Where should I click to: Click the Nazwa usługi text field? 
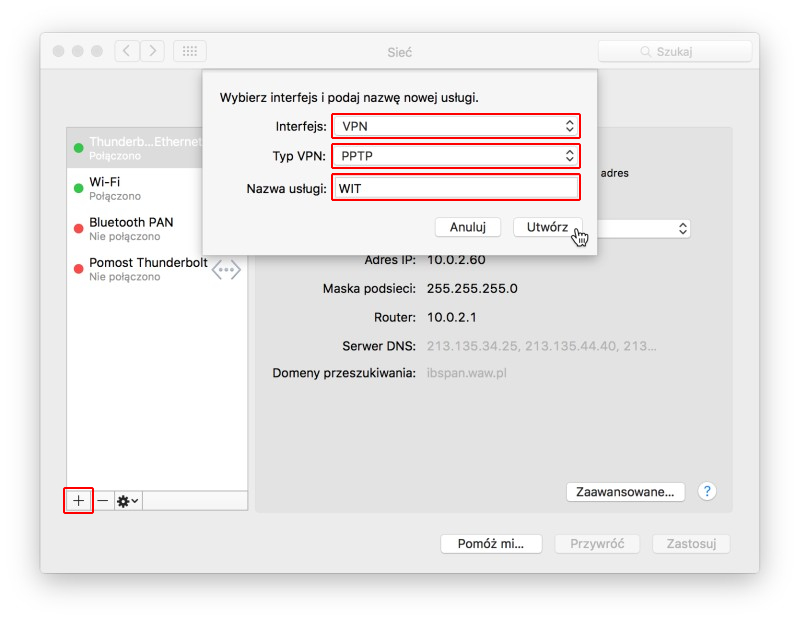click(x=456, y=188)
